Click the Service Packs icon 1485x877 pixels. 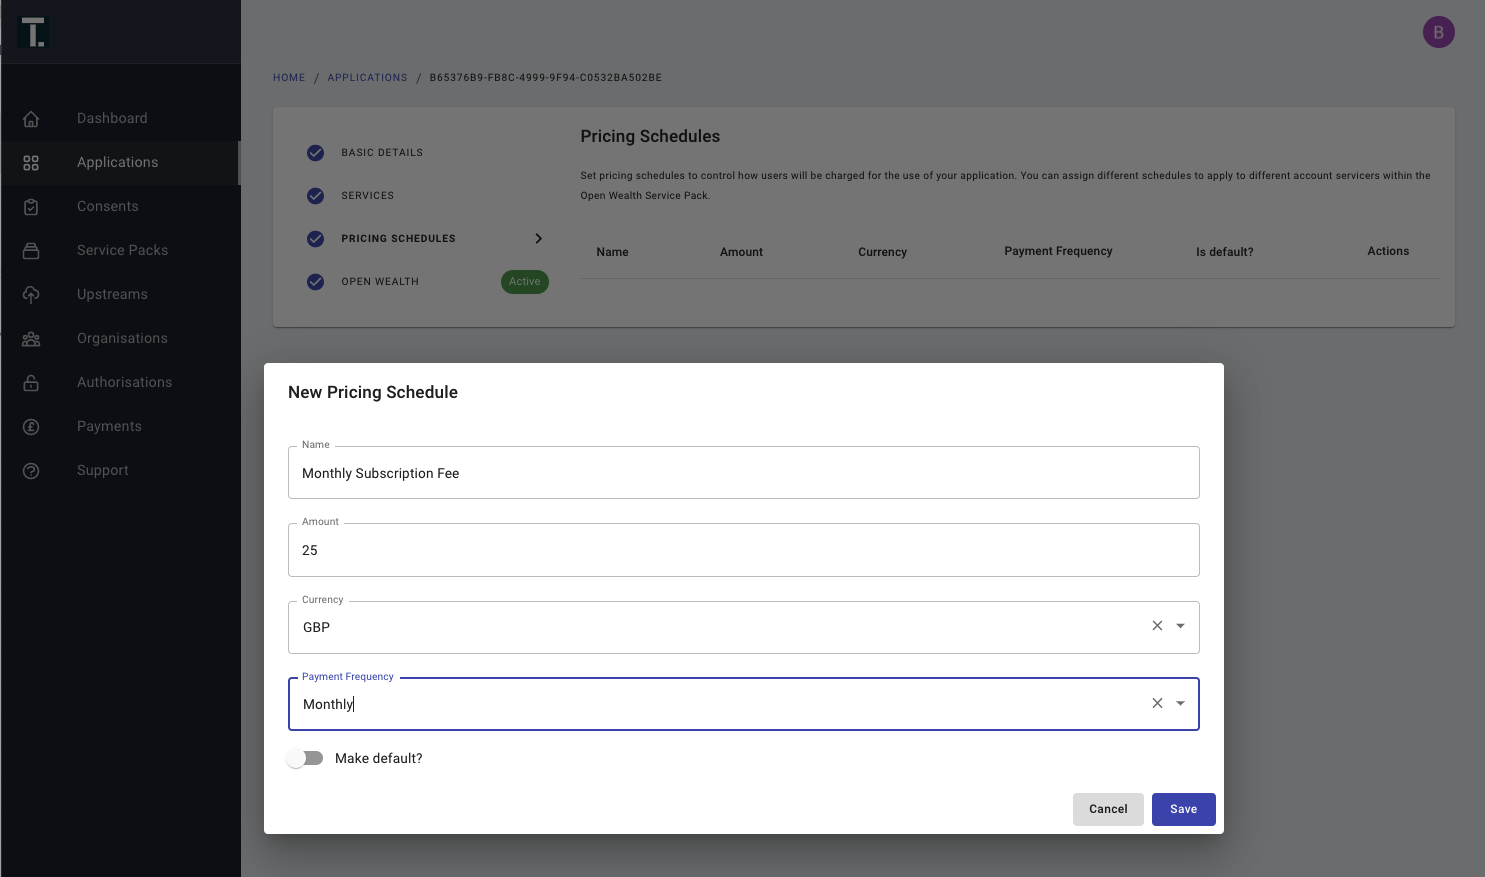pos(31,251)
